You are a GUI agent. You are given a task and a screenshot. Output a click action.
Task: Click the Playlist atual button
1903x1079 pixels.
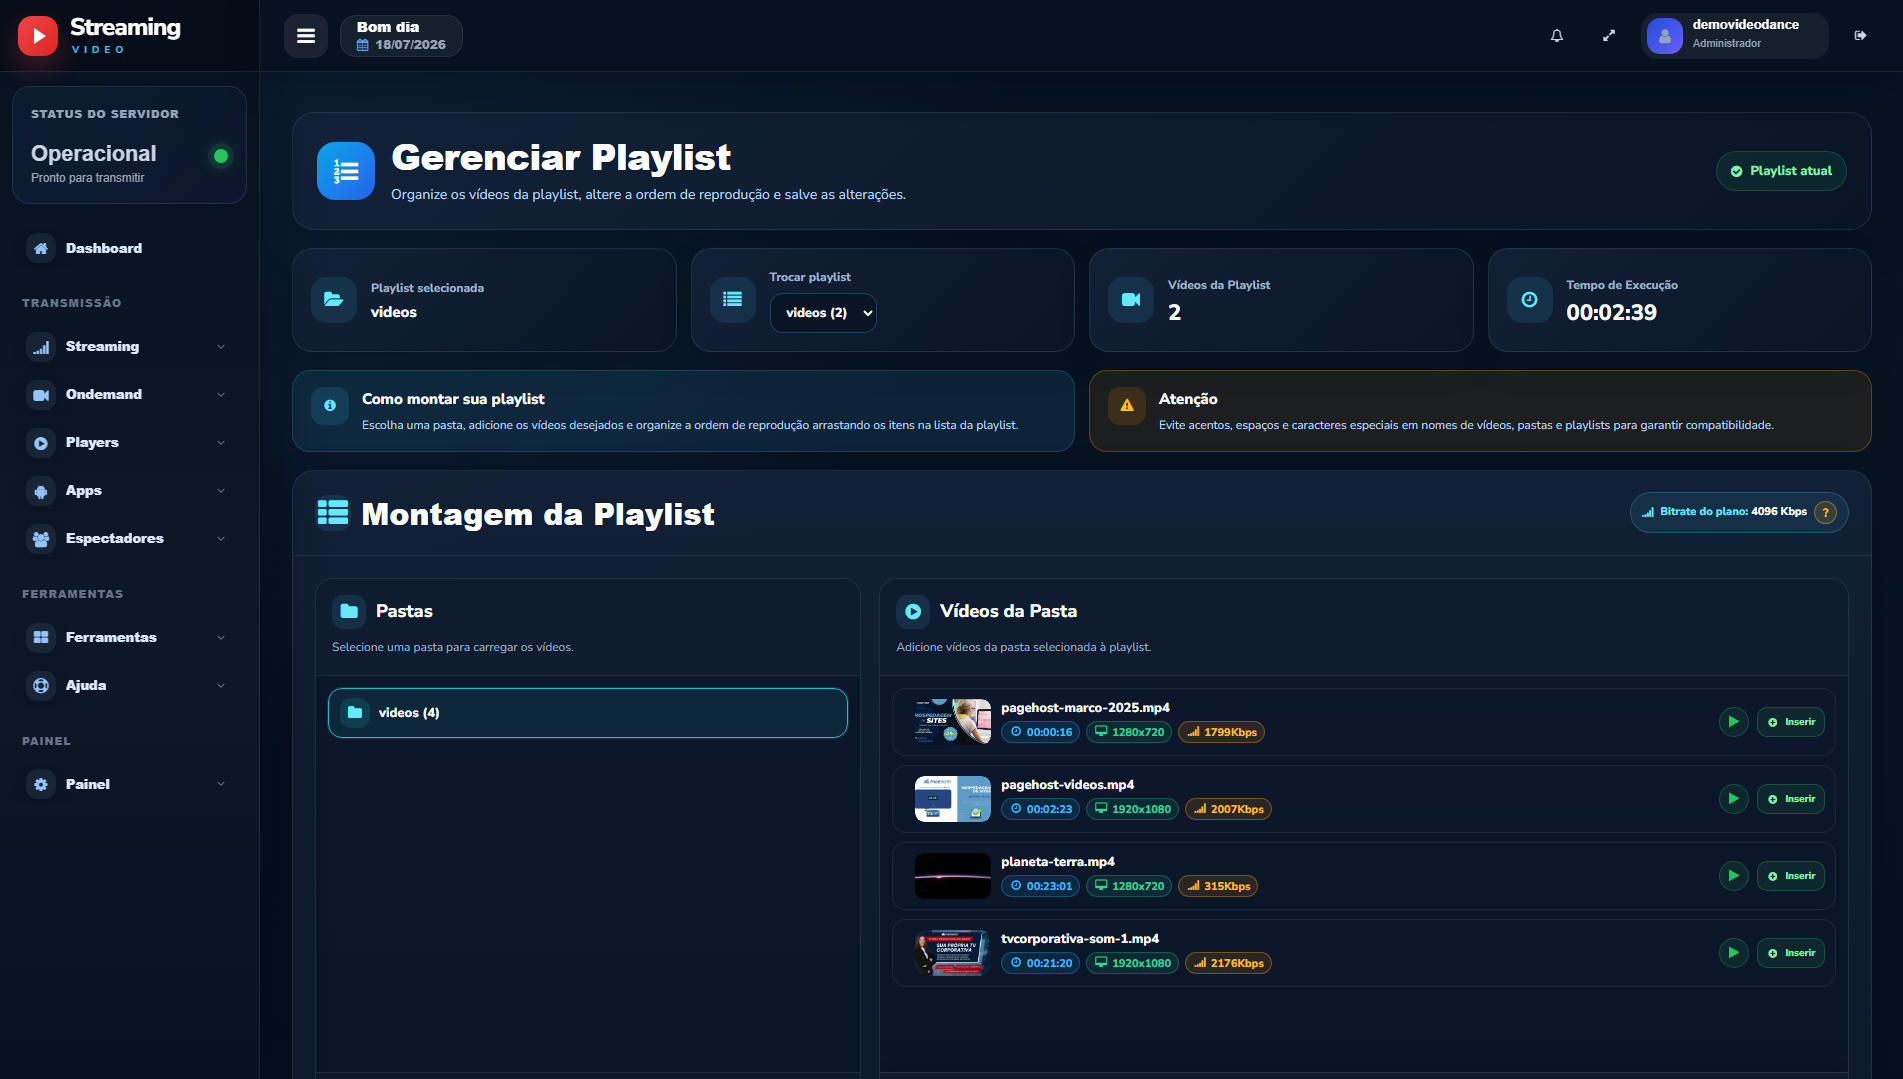(1781, 171)
